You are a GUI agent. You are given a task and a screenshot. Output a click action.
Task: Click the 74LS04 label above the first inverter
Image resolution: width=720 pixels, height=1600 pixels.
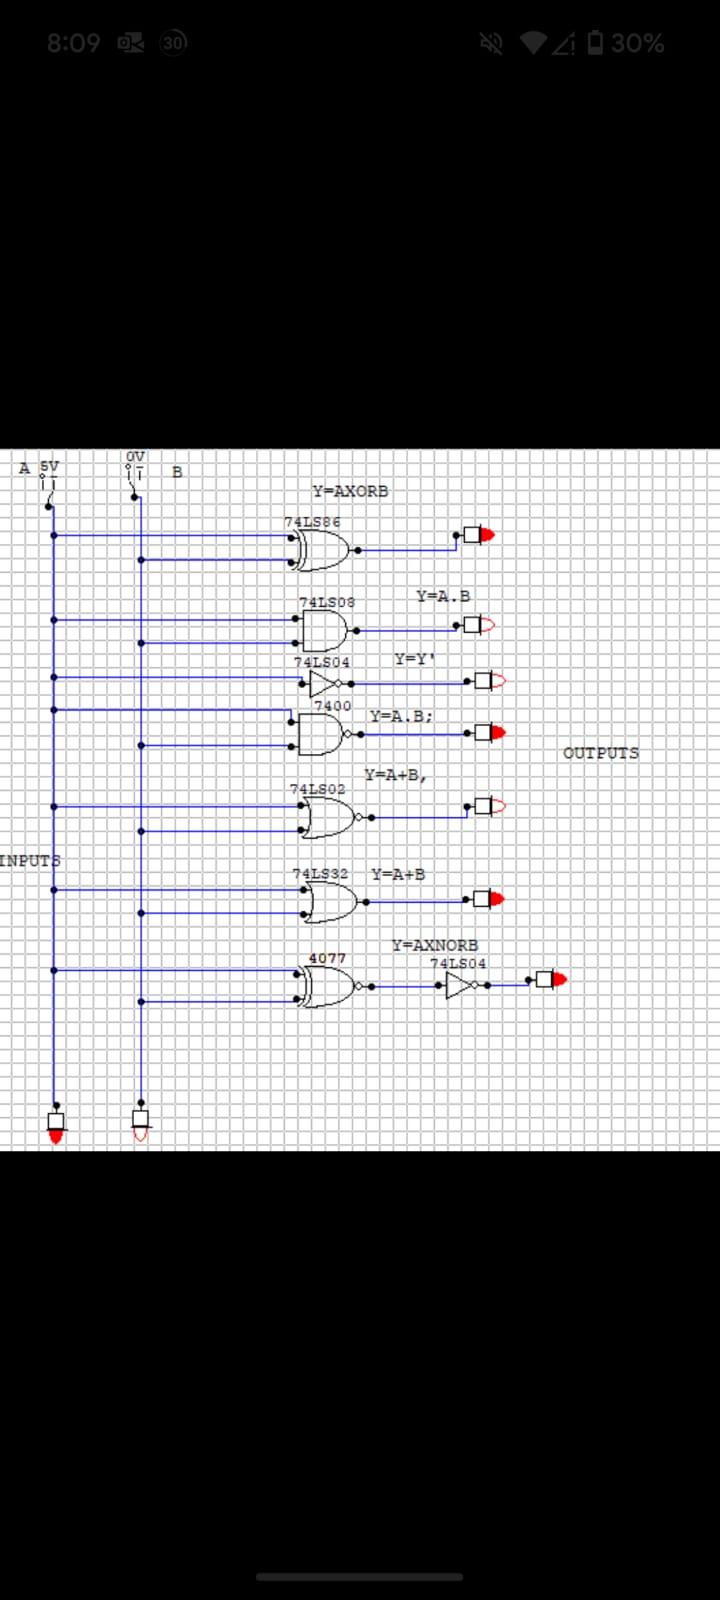[322, 662]
